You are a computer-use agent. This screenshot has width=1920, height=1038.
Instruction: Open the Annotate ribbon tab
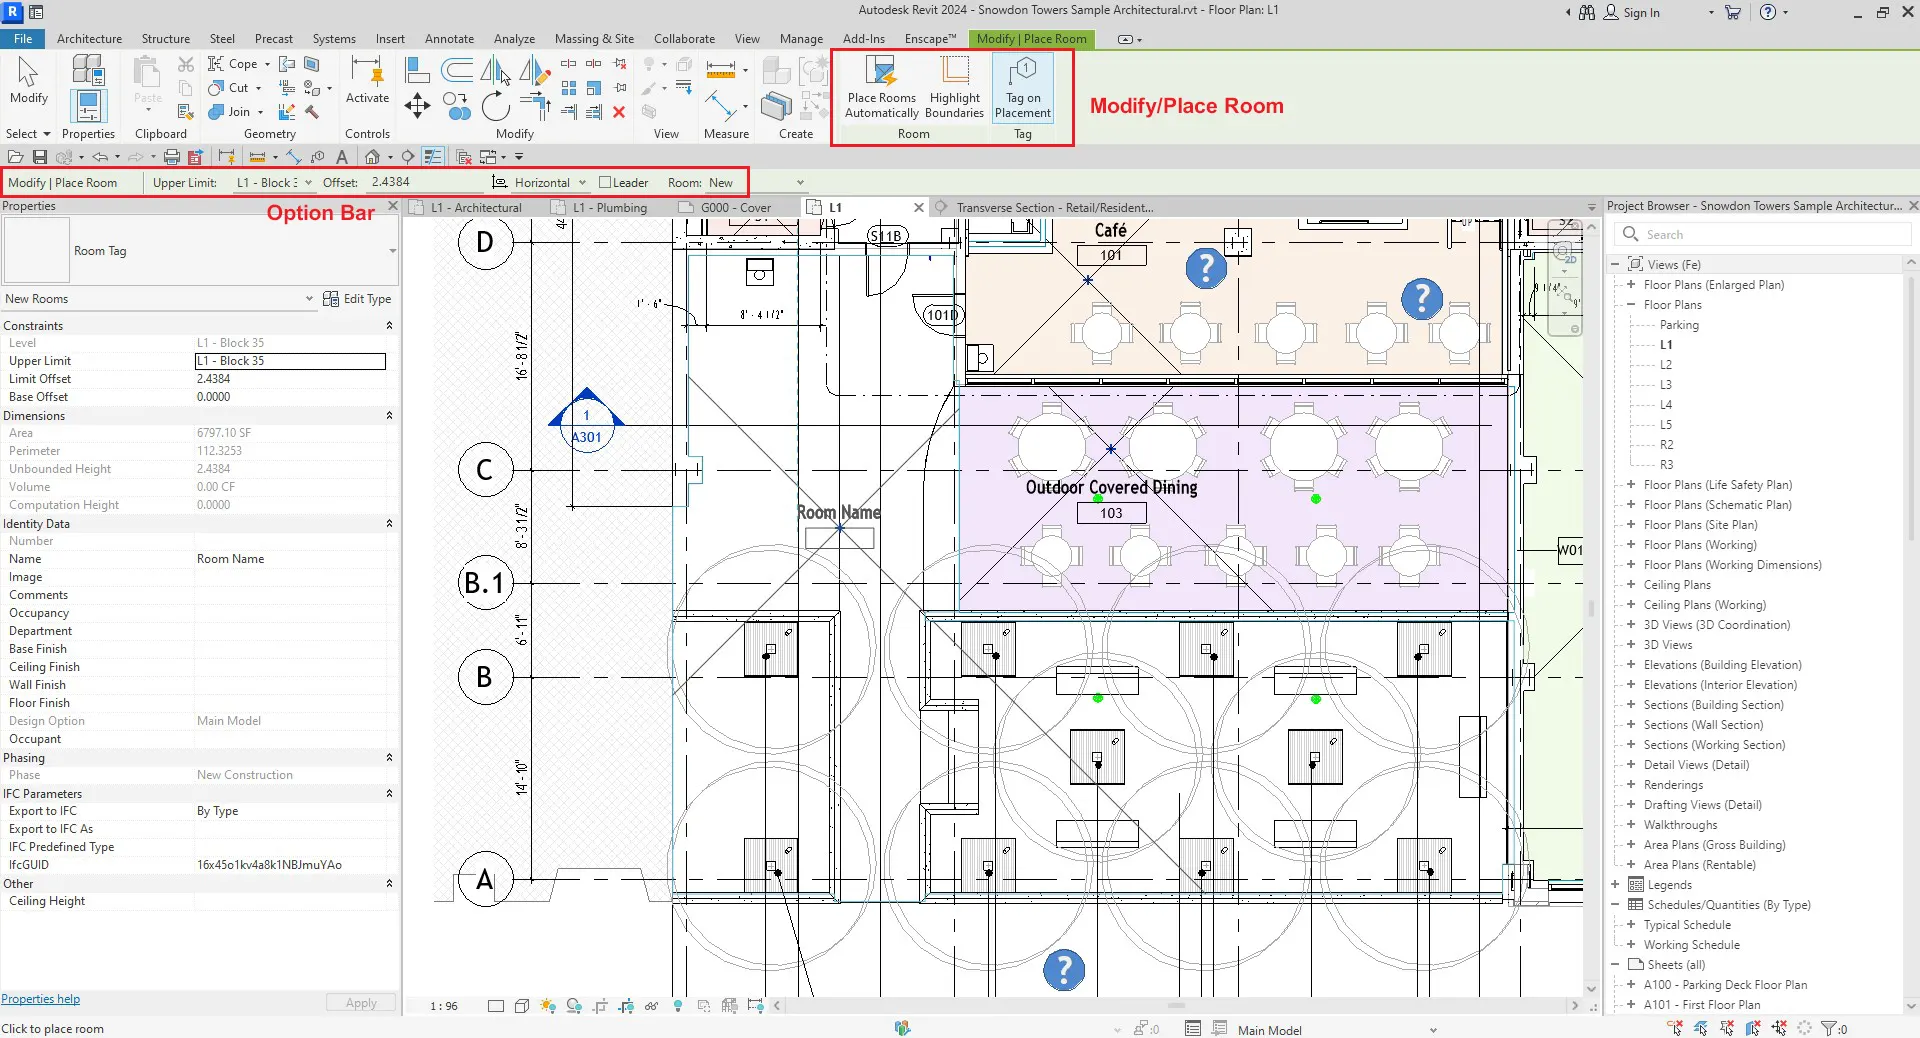pos(449,39)
